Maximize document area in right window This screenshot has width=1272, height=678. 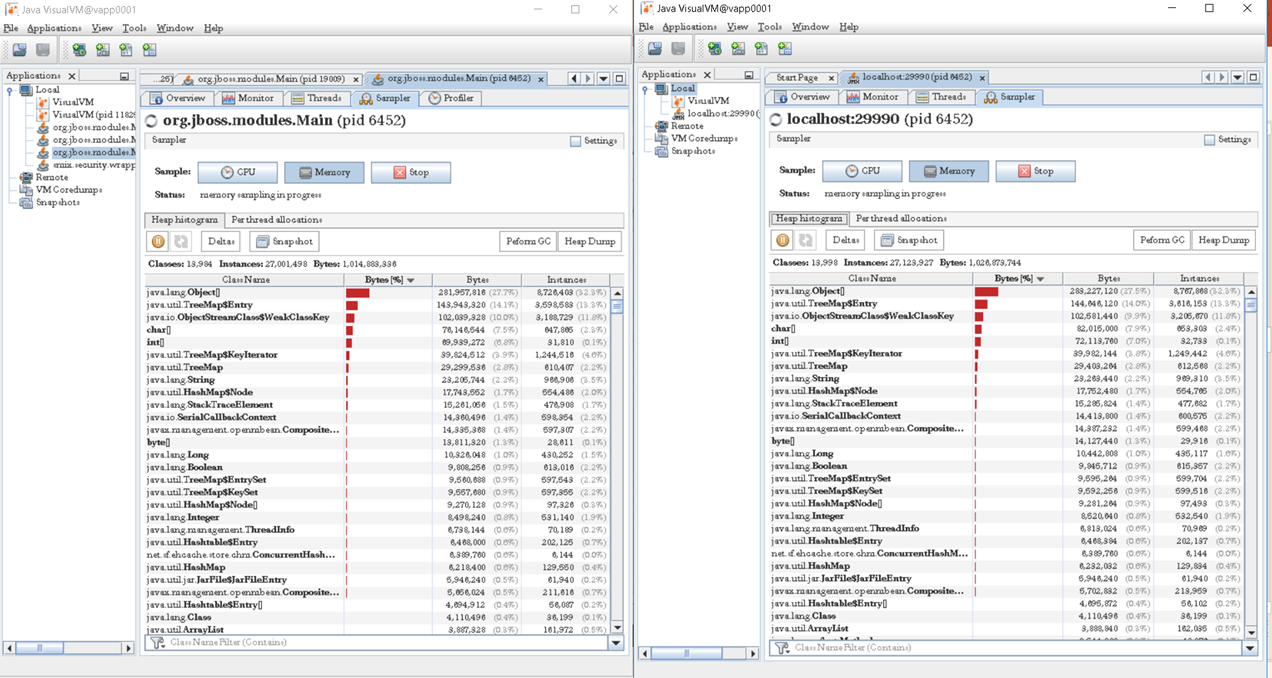pos(1253,77)
